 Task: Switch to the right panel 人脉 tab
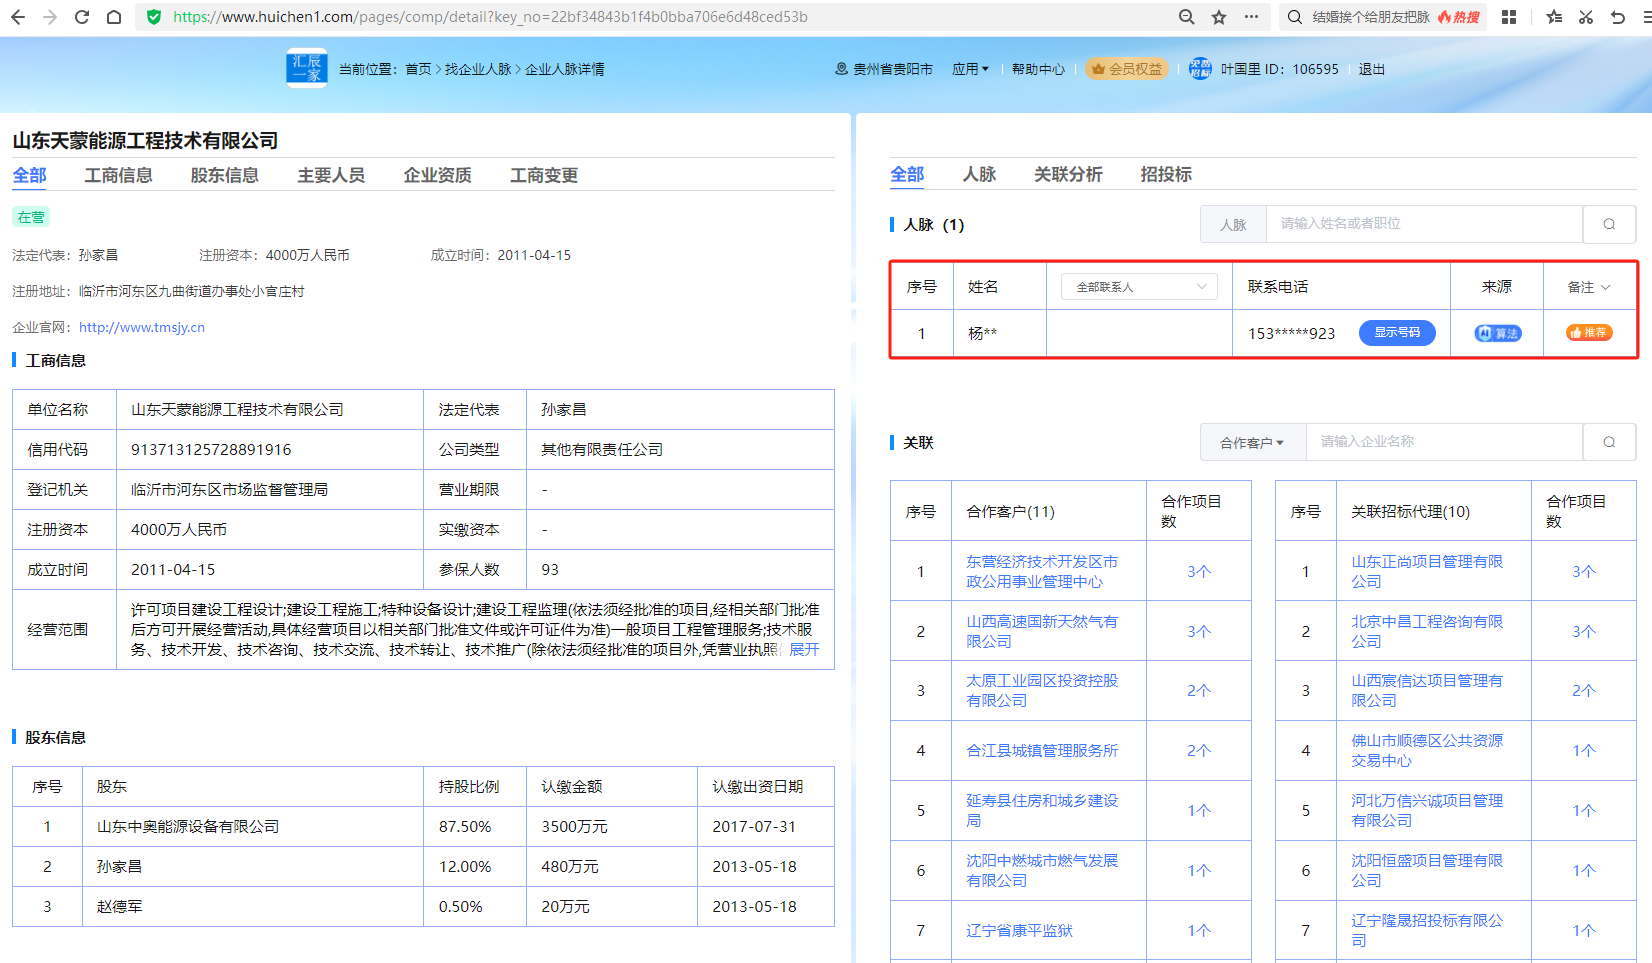tap(980, 174)
